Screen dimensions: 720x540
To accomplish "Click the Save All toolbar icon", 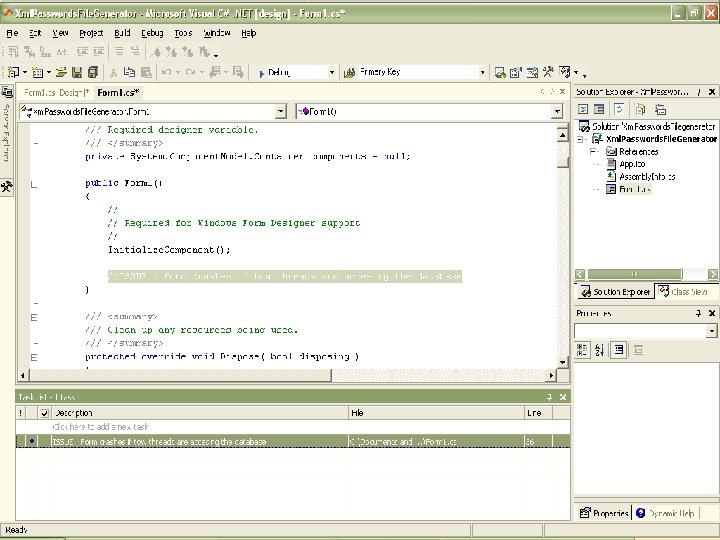I will [x=93, y=72].
